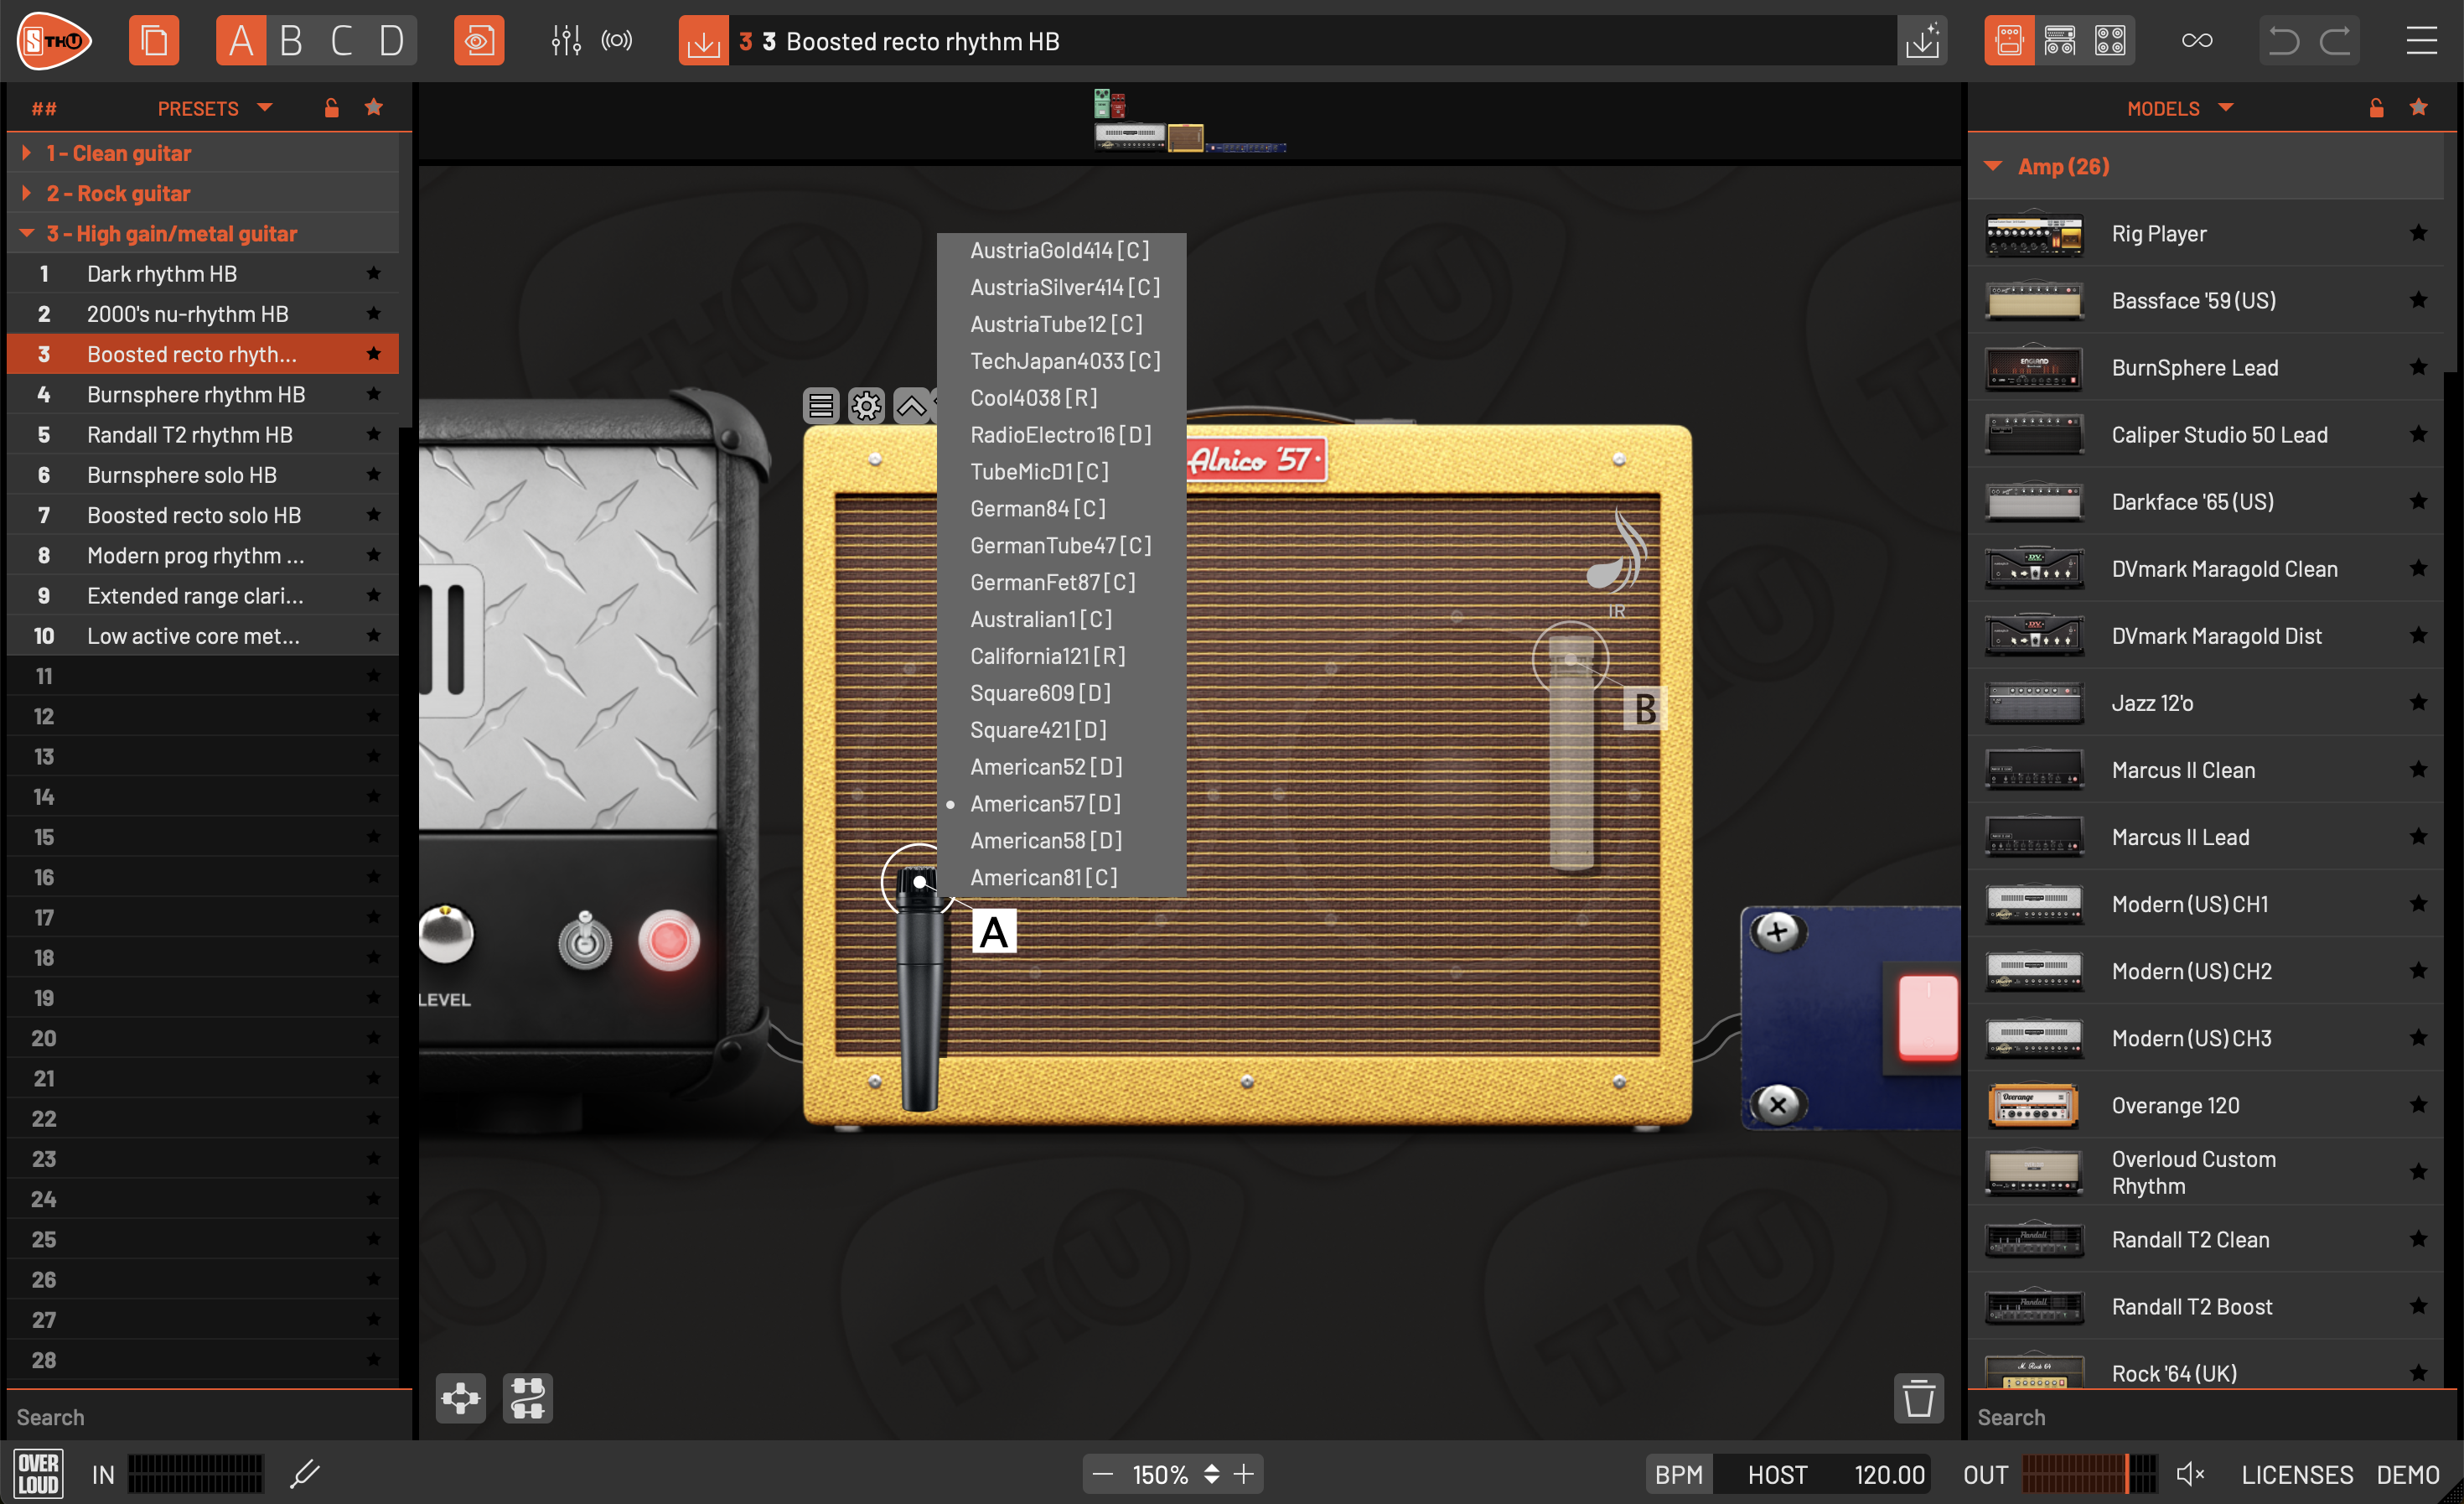This screenshot has height=1504, width=2464.
Task: Click the gear settings icon above the cabinet
Action: tap(865, 406)
